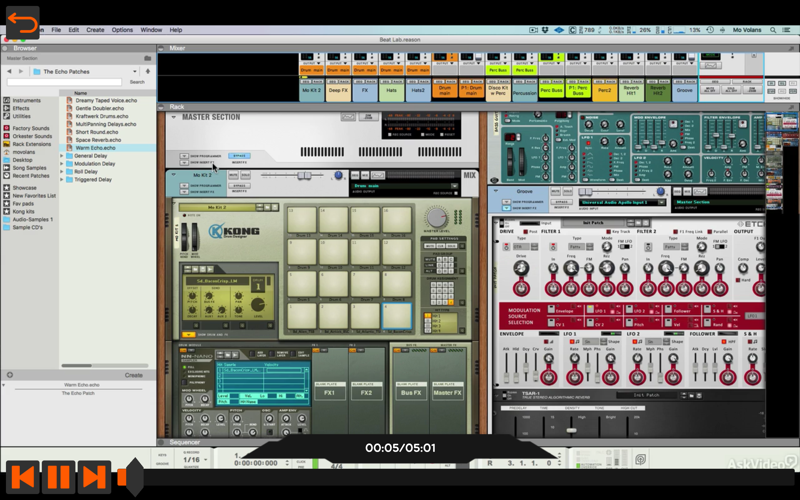The height and width of the screenshot is (500, 800).
Task: Click the orange back arrow icon
Action: (x=23, y=23)
